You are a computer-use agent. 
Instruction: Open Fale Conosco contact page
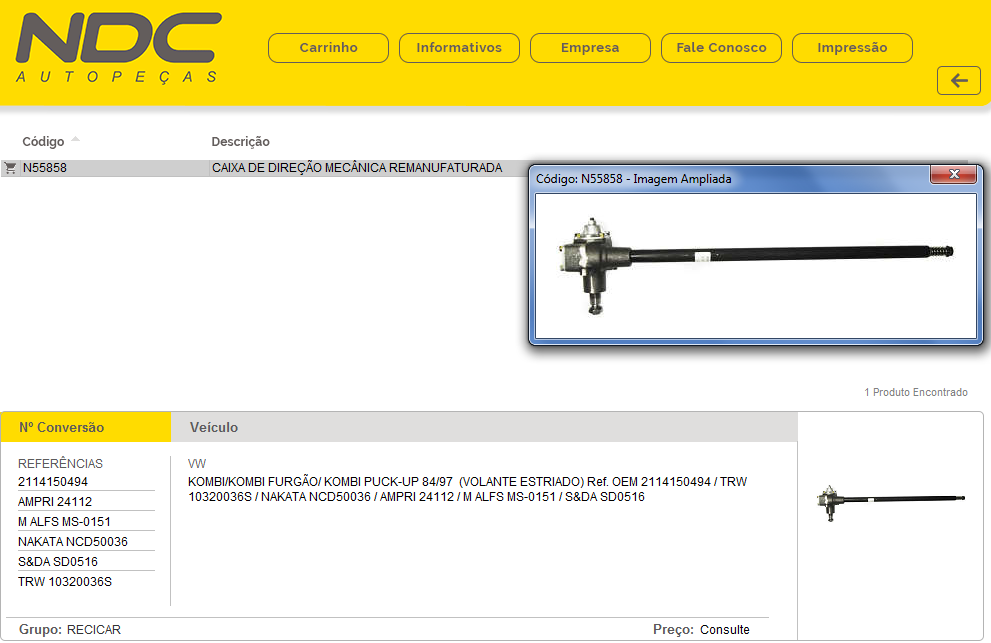point(721,48)
